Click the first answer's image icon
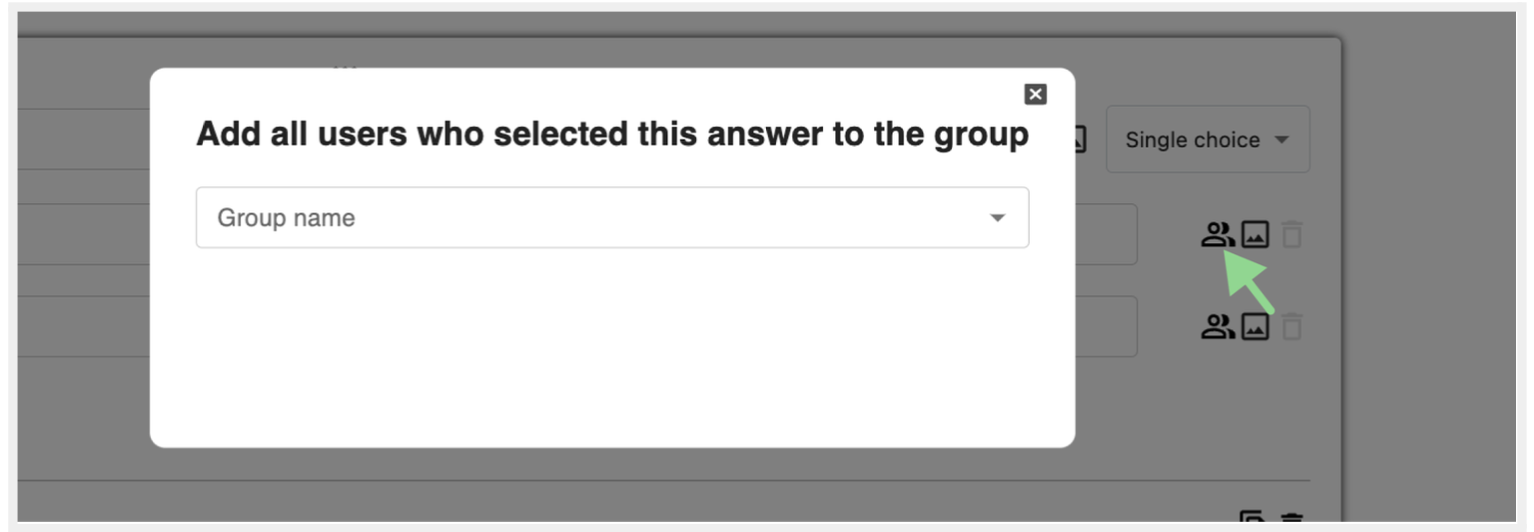This screenshot has width=1534, height=532. tap(1255, 235)
